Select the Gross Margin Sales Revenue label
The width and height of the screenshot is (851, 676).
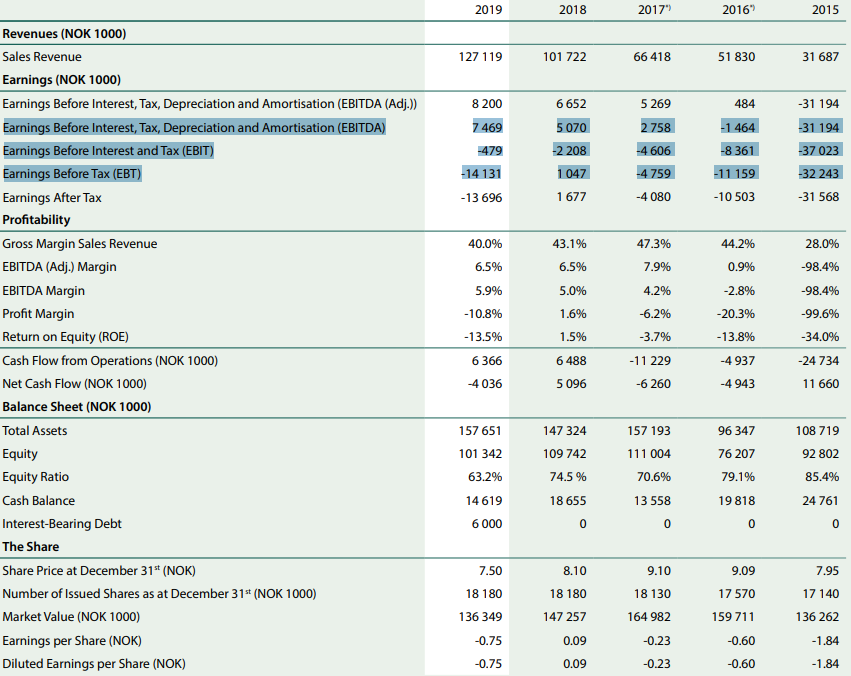click(80, 244)
